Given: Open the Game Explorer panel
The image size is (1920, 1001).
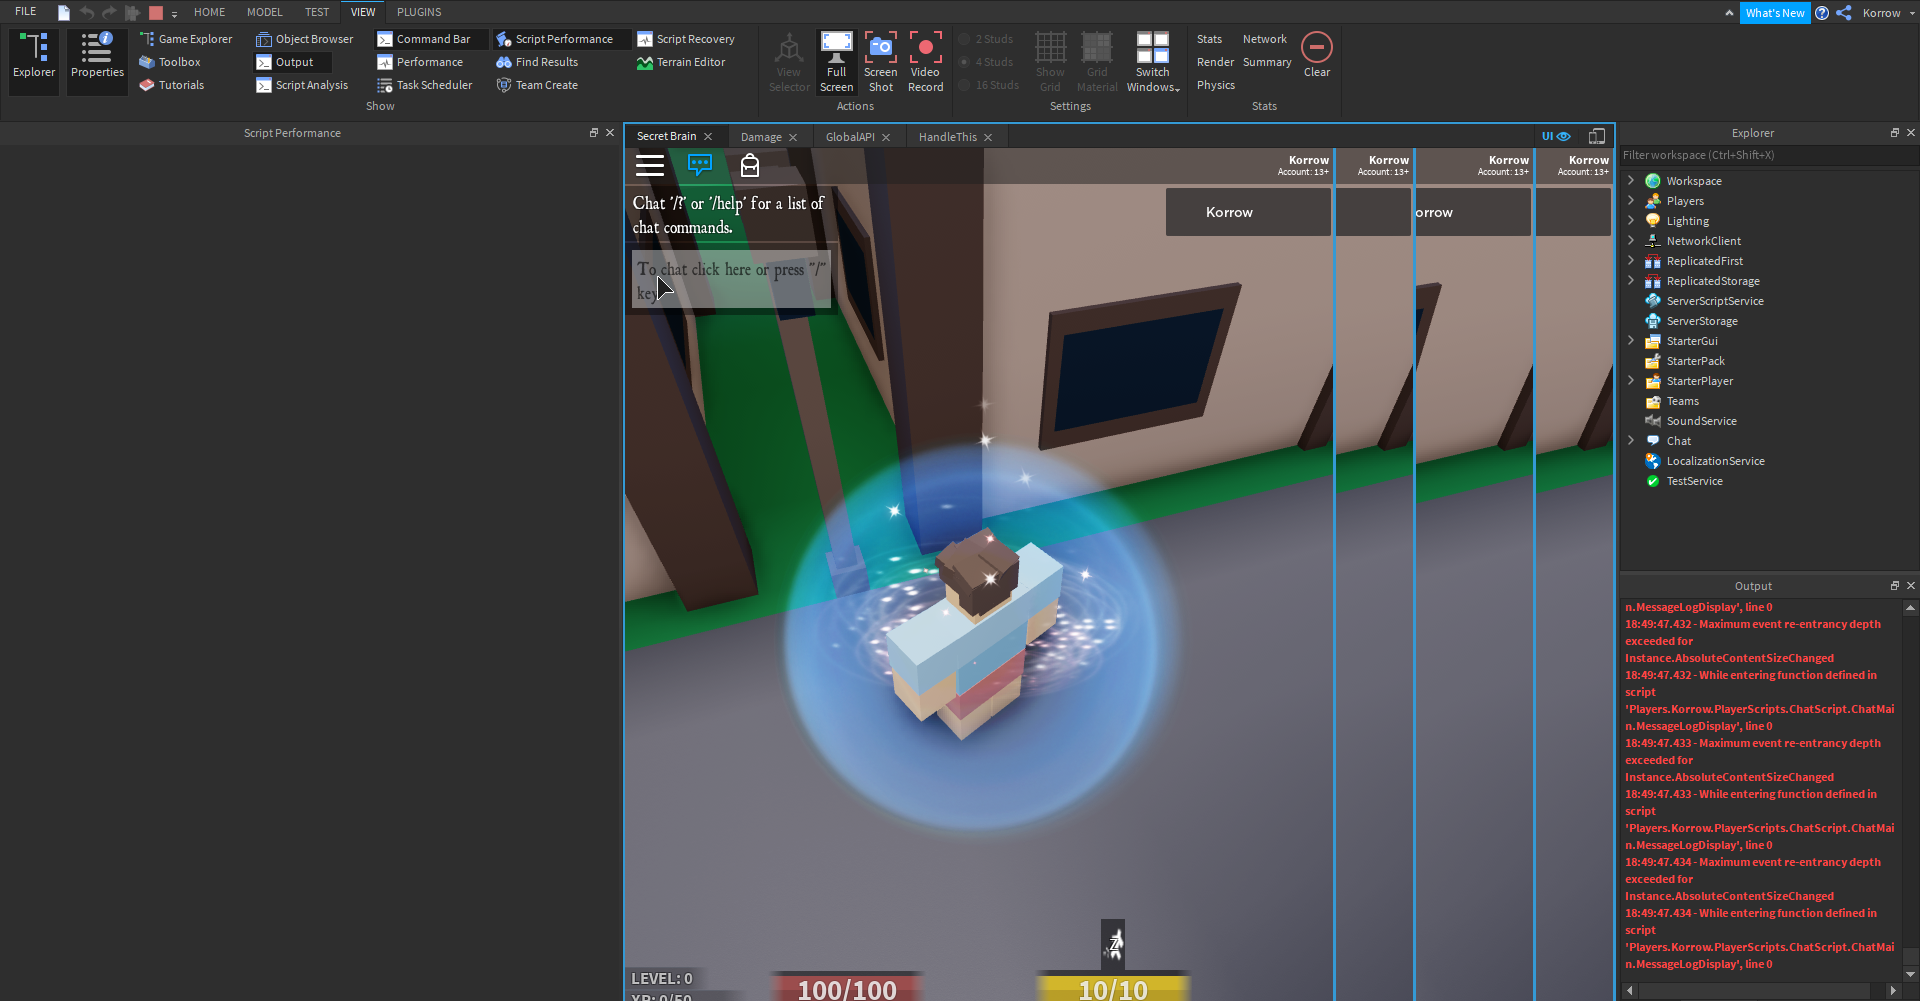Looking at the screenshot, I should [x=186, y=39].
